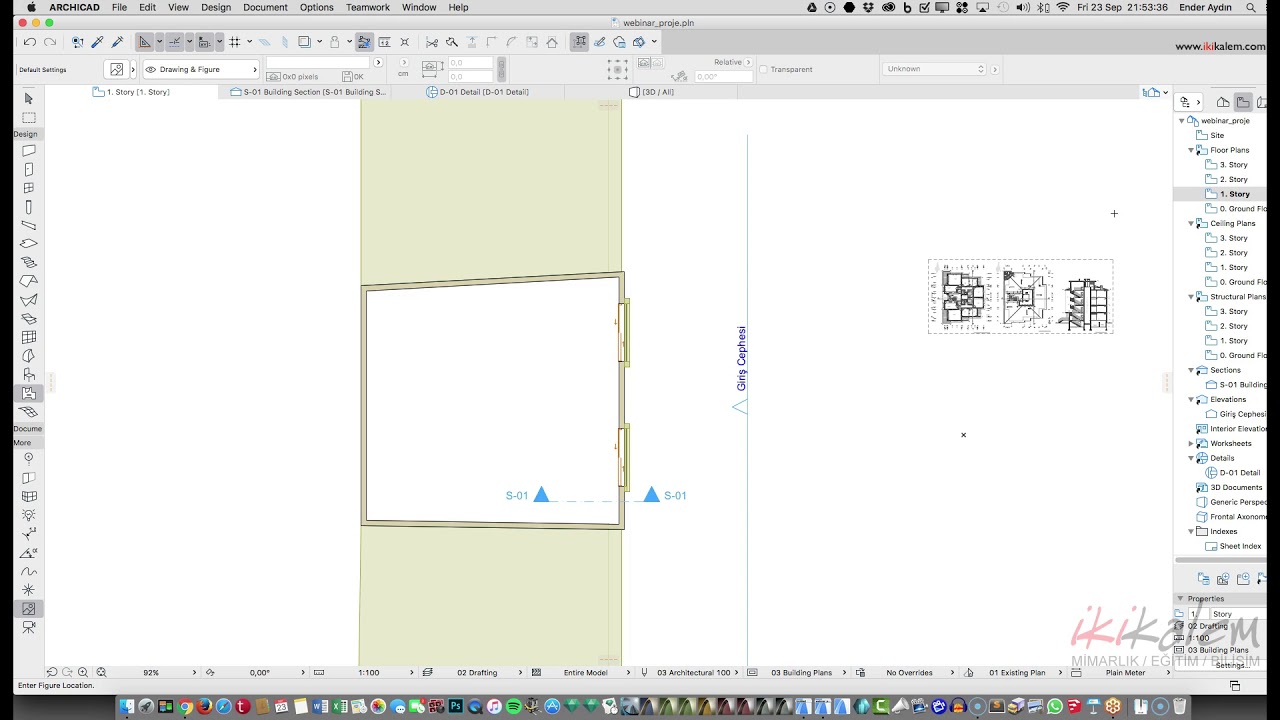Open 03 Building Plans model view option
The height and width of the screenshot is (720, 1280).
click(801, 673)
